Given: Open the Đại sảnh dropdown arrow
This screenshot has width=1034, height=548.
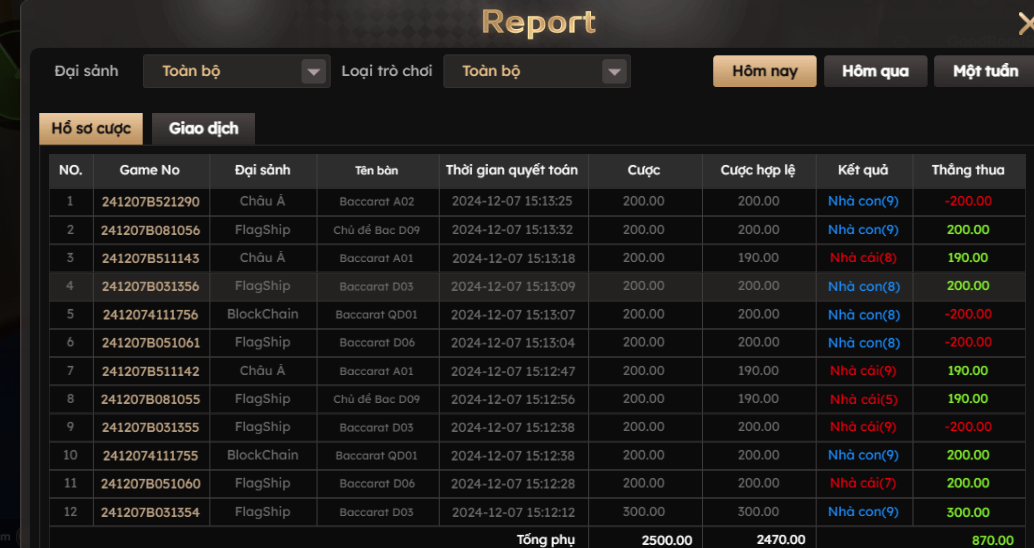Looking at the screenshot, I should (x=314, y=72).
